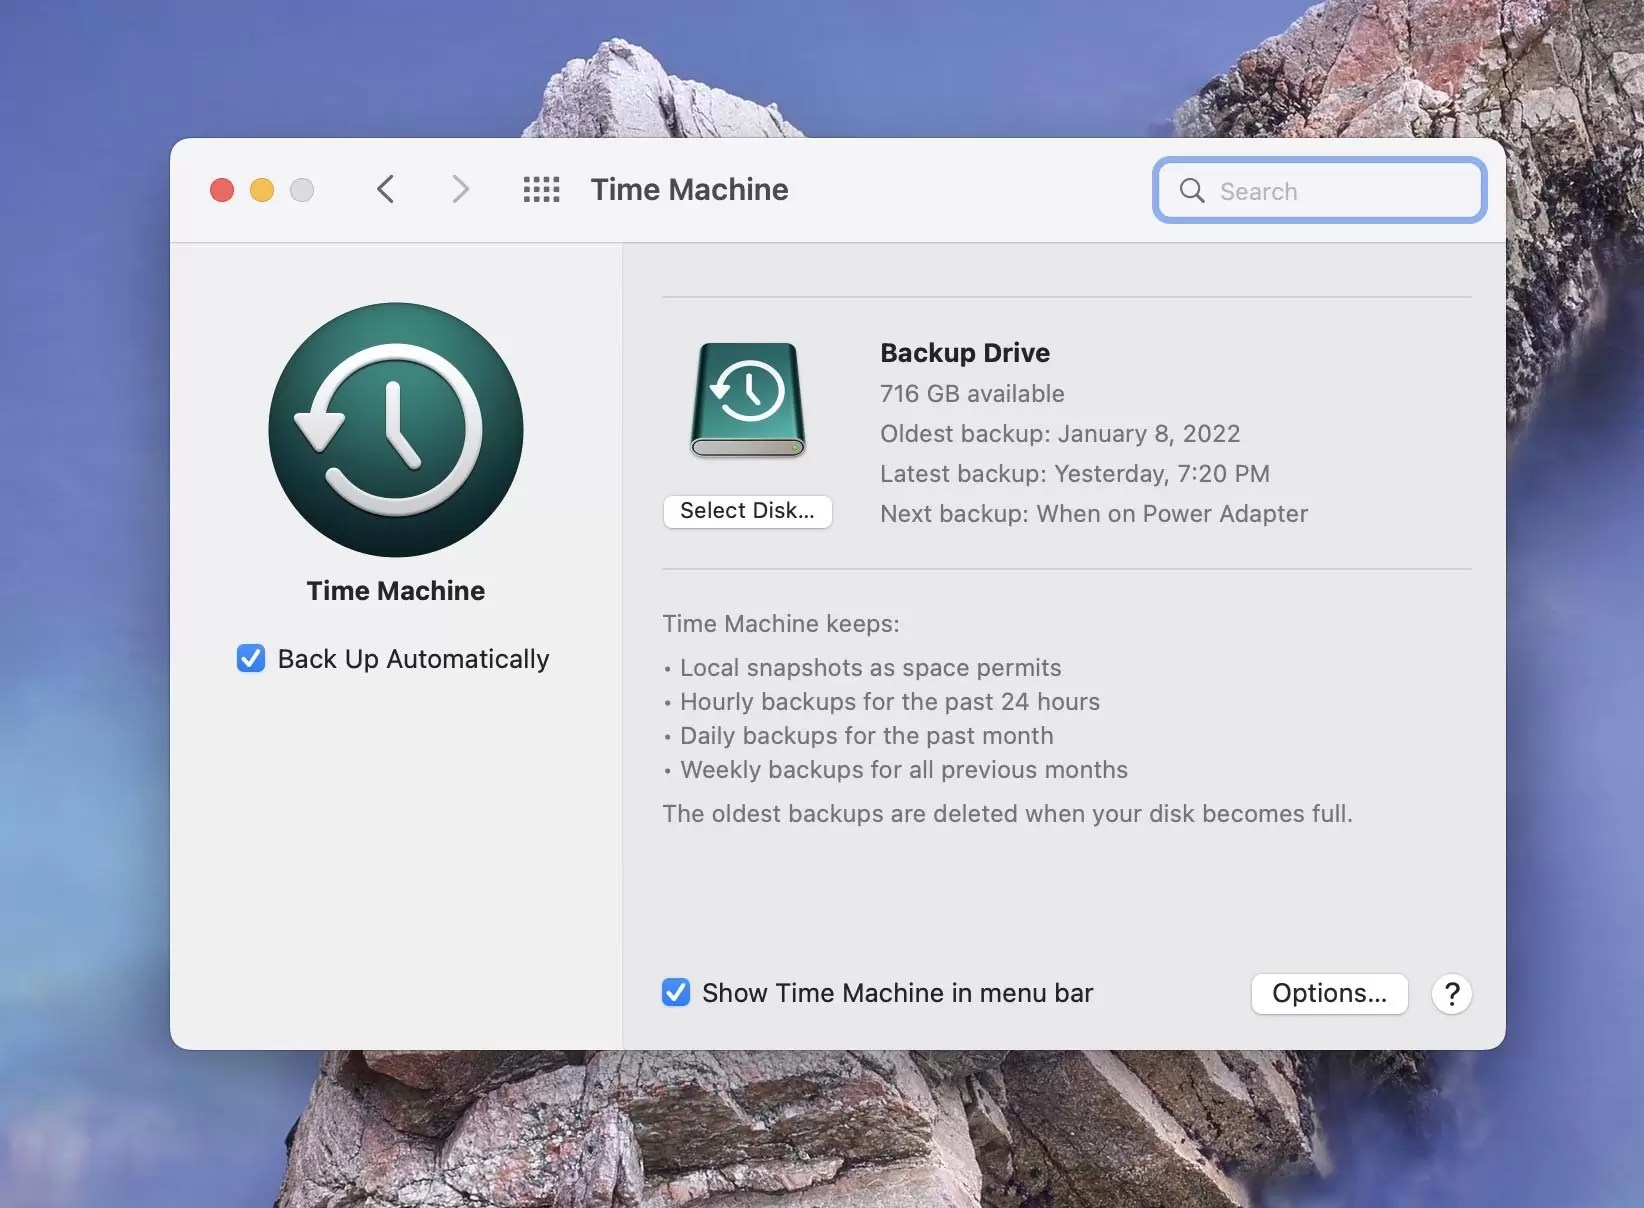Open Time Machine help via the question mark
Viewport: 1644px width, 1208px height.
(x=1451, y=993)
